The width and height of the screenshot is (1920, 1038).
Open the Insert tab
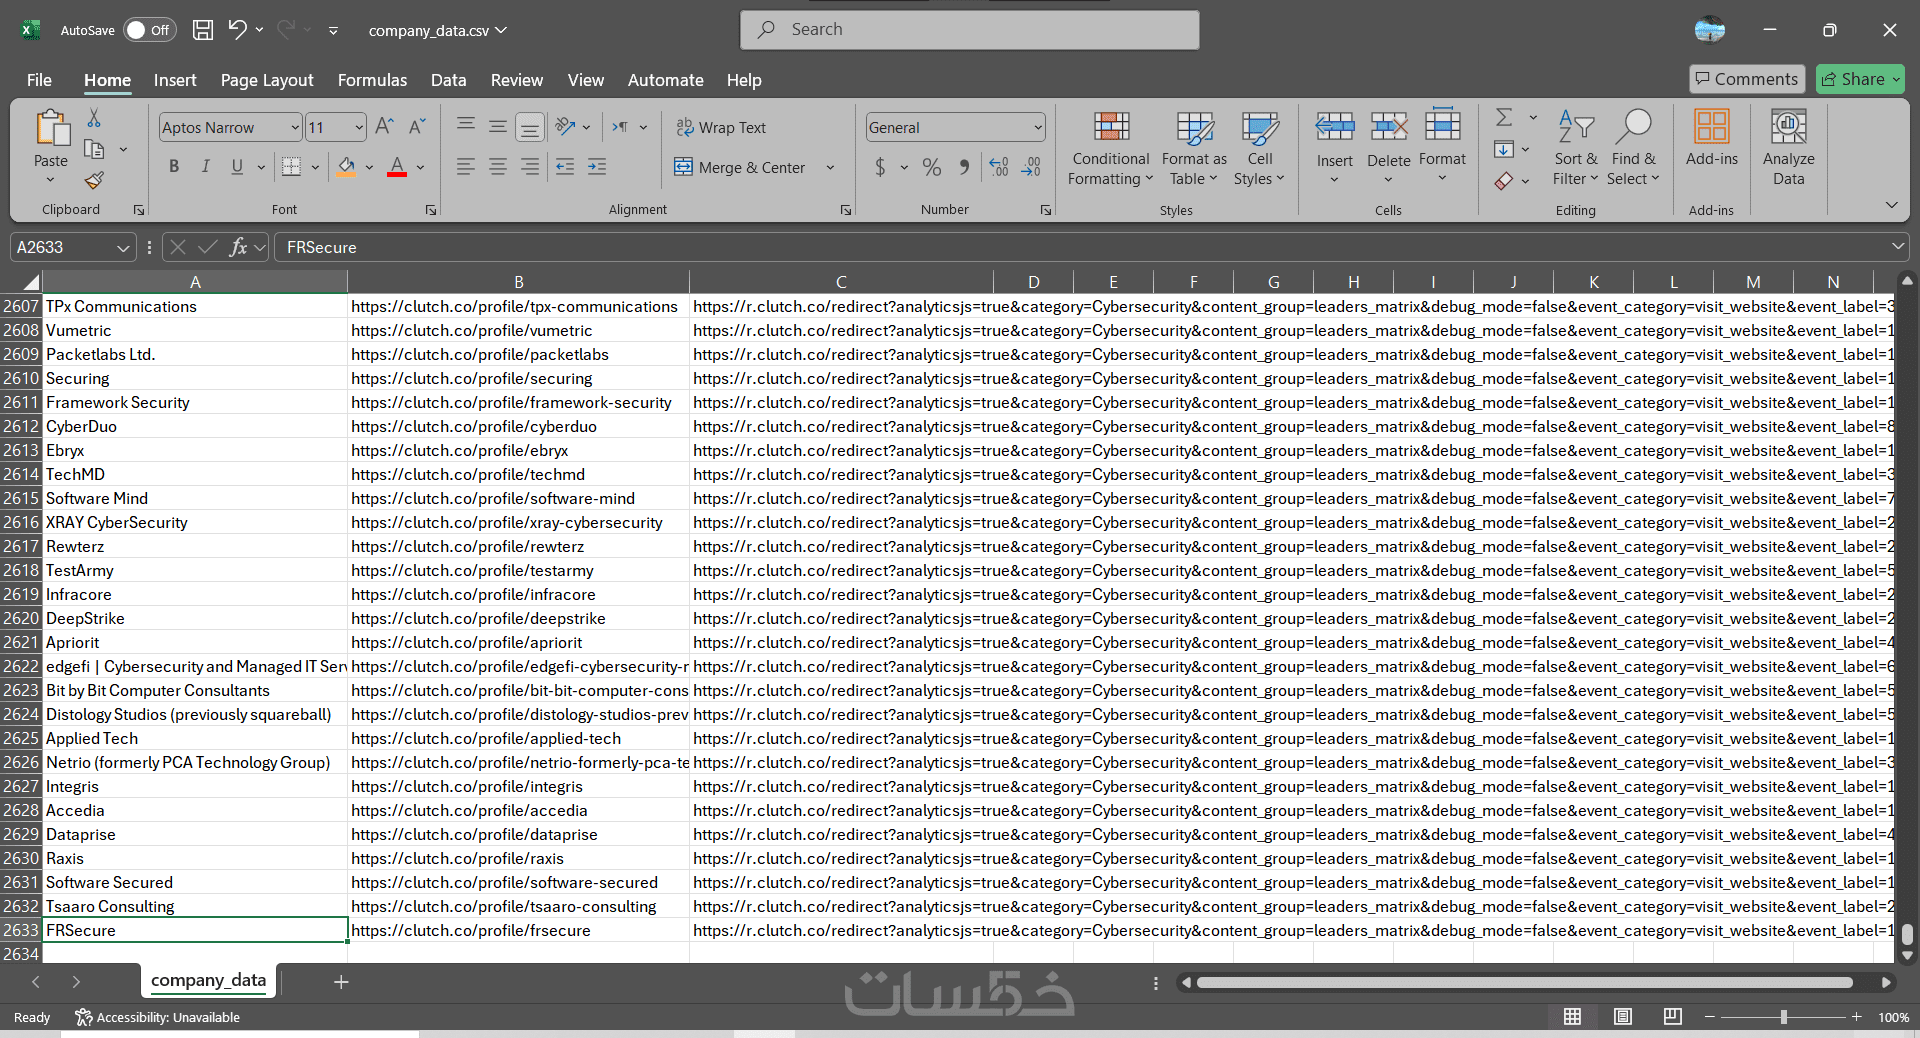click(x=175, y=80)
